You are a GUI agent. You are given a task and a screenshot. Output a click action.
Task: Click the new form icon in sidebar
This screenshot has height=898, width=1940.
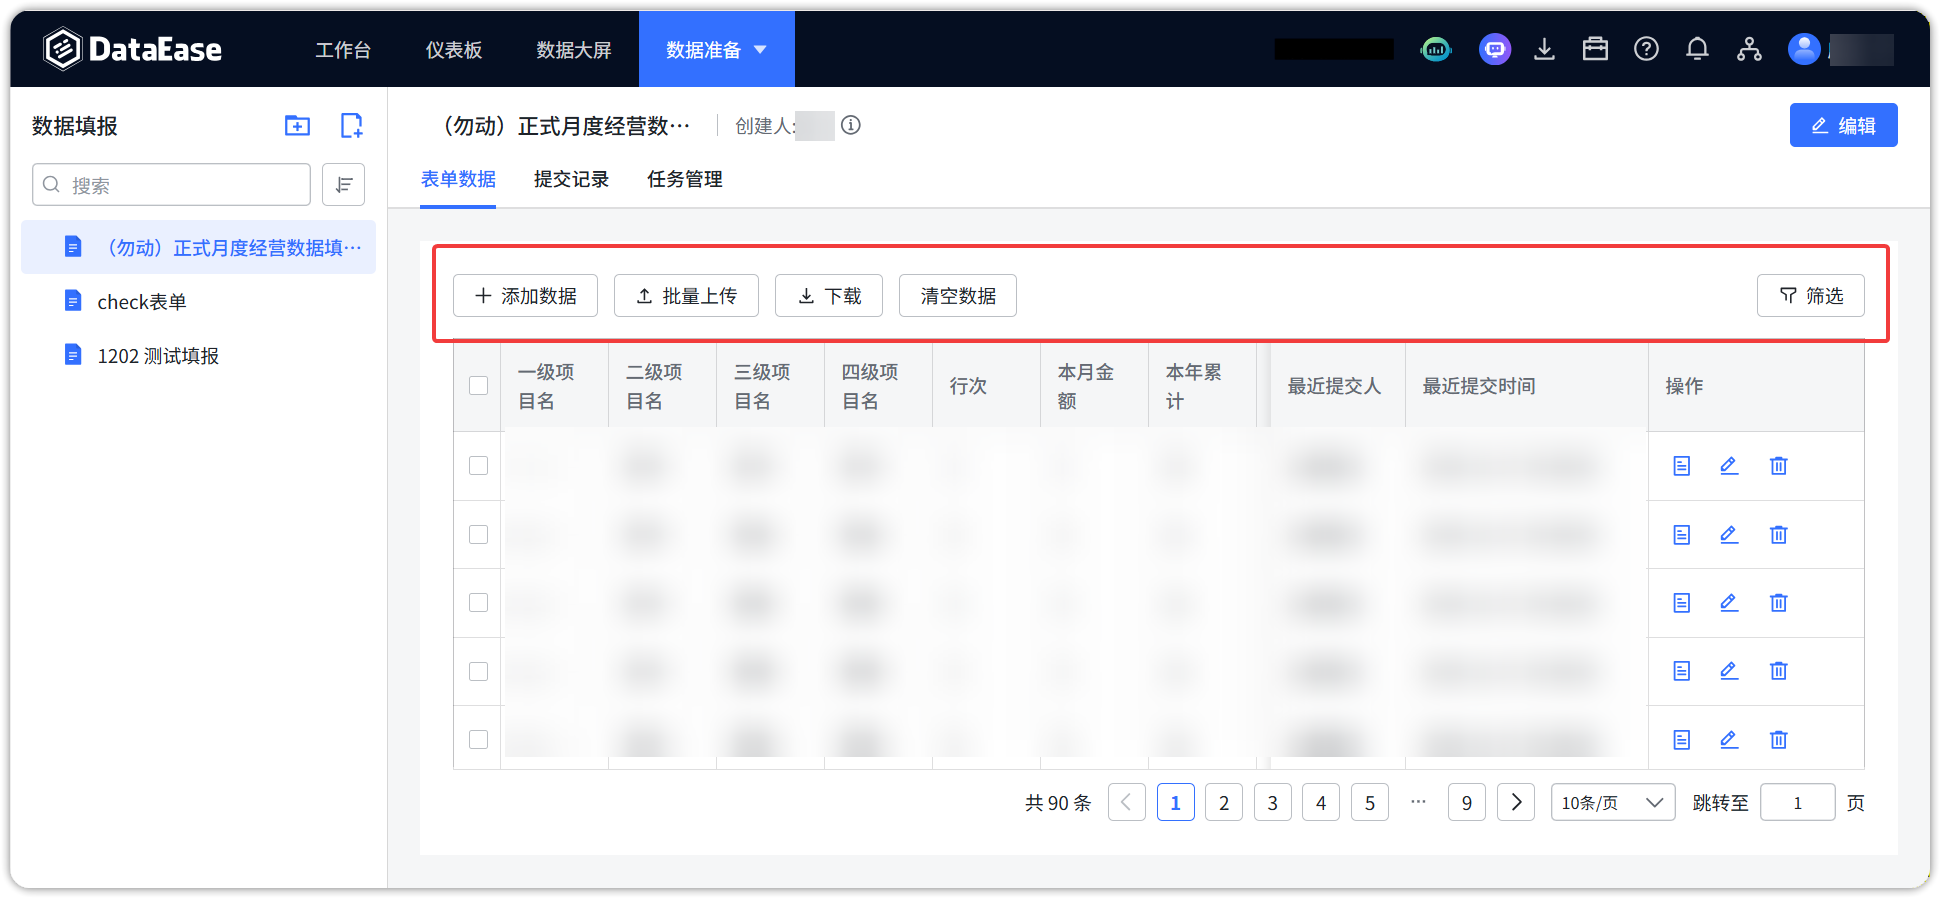click(351, 126)
